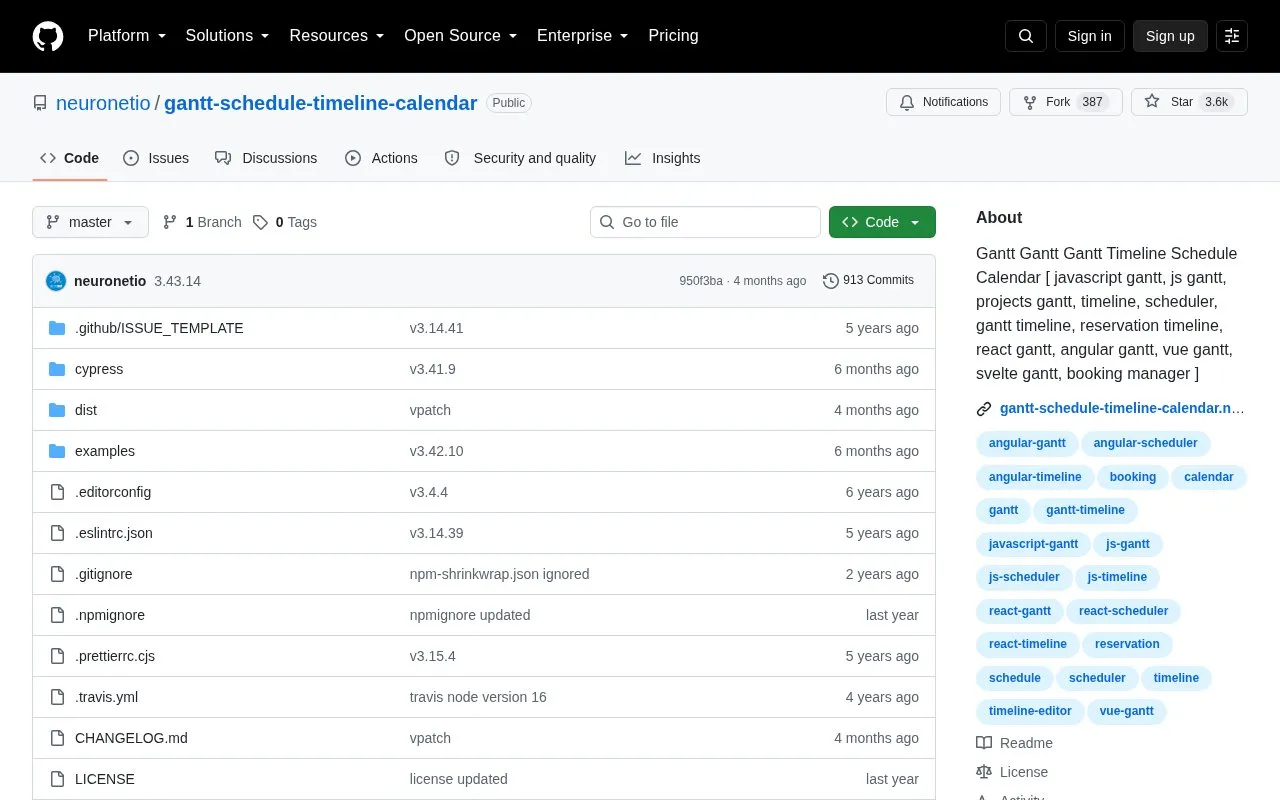Click the Notifications button
This screenshot has width=1280, height=800.
(x=943, y=102)
